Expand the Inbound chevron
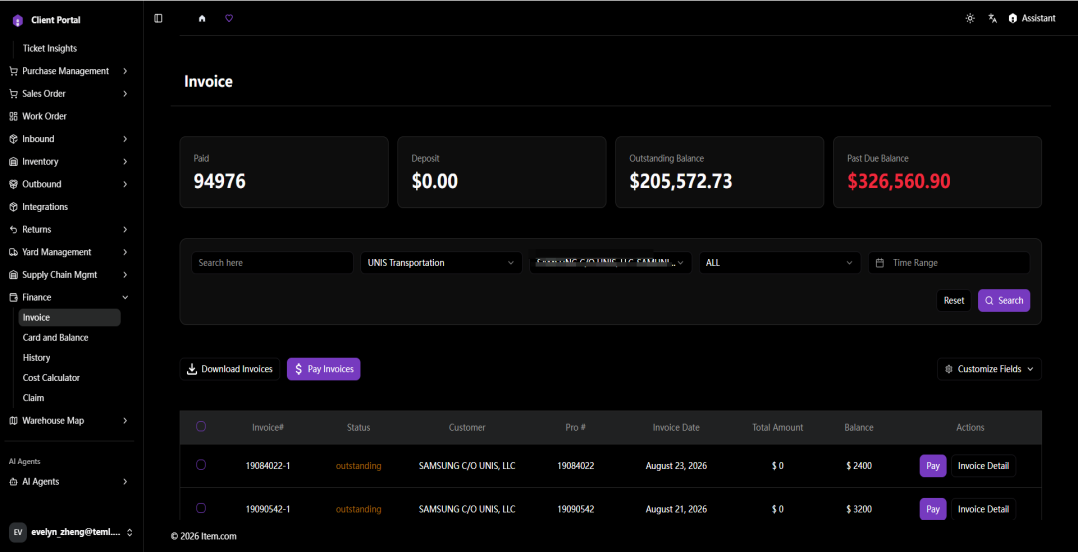 pos(125,139)
